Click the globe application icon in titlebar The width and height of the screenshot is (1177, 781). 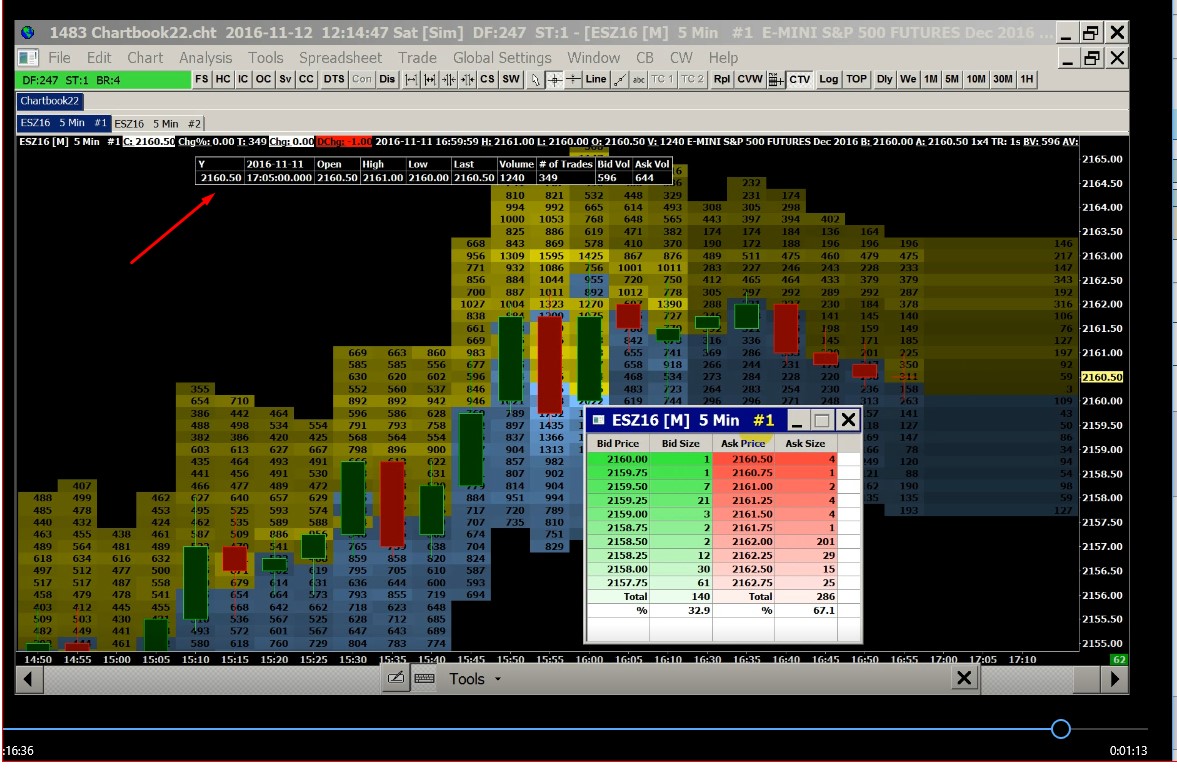click(x=28, y=32)
